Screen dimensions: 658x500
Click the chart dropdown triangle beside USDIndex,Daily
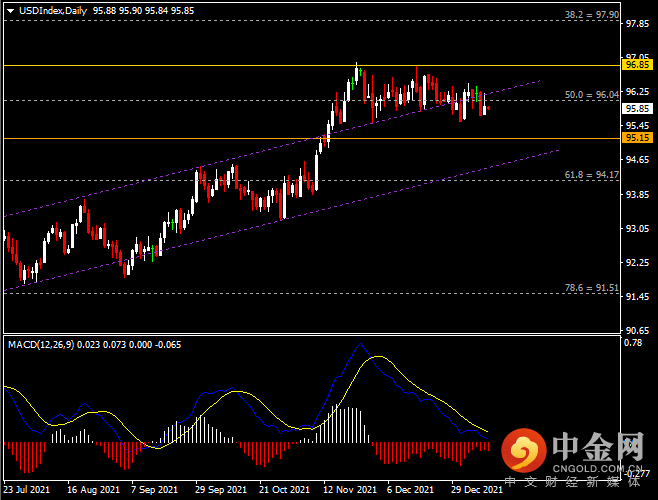(9, 9)
